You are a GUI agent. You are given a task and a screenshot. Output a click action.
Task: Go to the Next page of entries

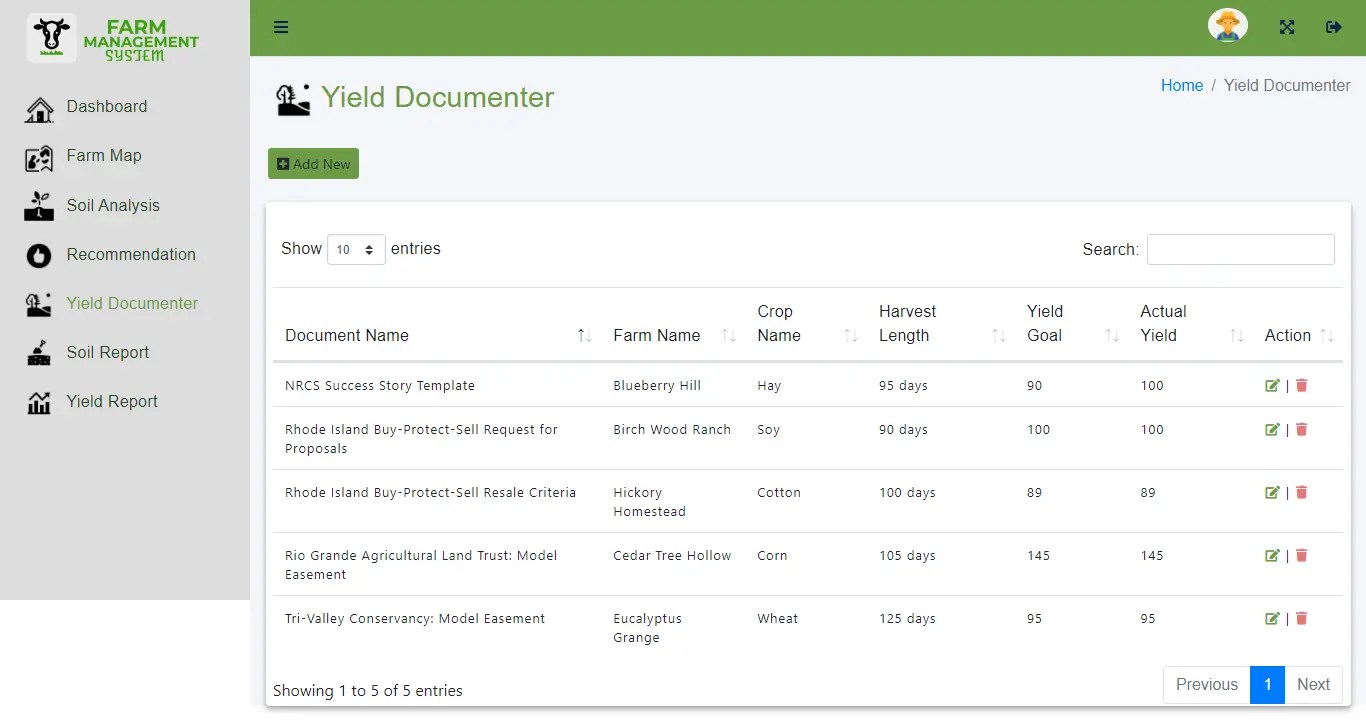[1313, 684]
